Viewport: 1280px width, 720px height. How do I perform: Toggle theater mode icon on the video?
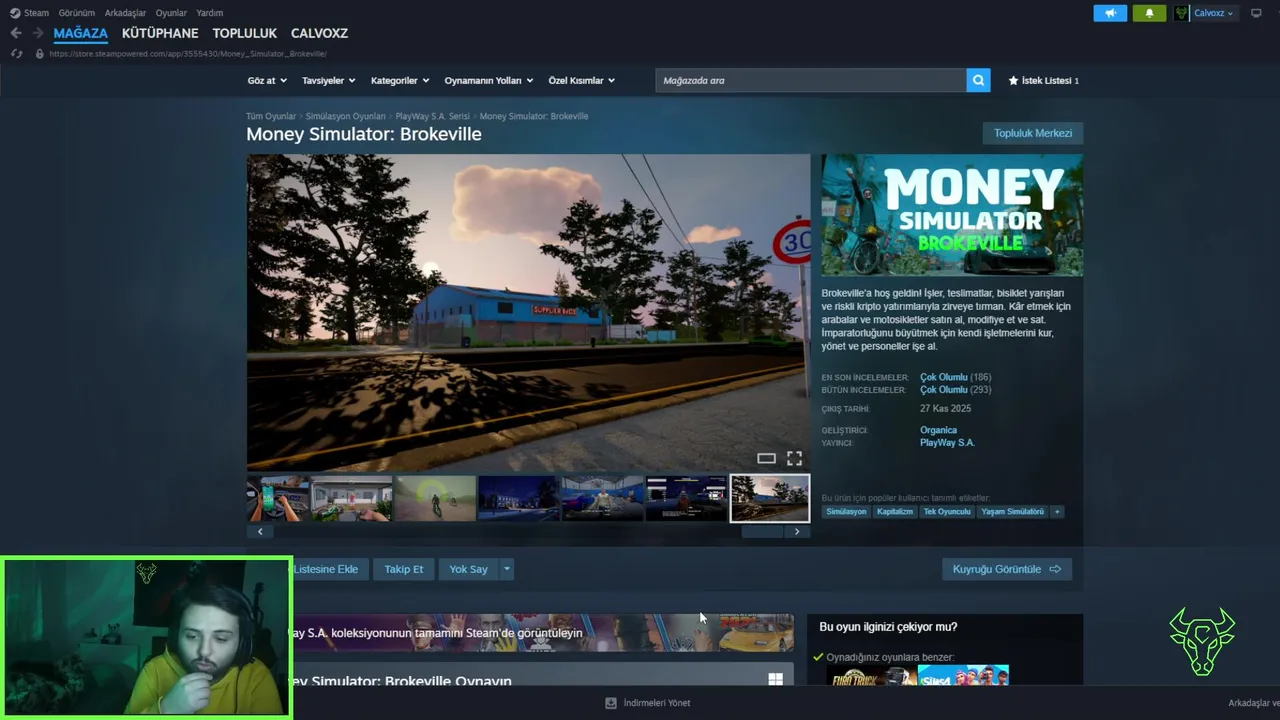766,458
